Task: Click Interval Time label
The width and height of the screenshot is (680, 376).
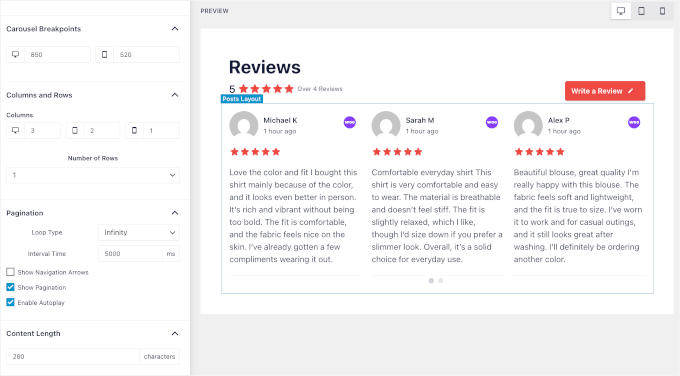Action: coord(47,254)
